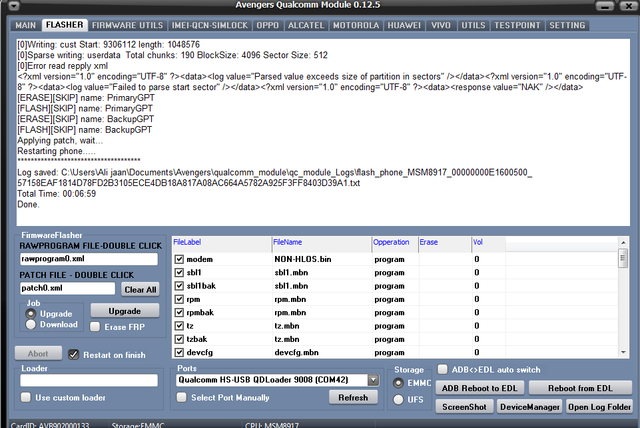Open the MOTOROLA tab
The image size is (640, 428).
click(x=356, y=25)
